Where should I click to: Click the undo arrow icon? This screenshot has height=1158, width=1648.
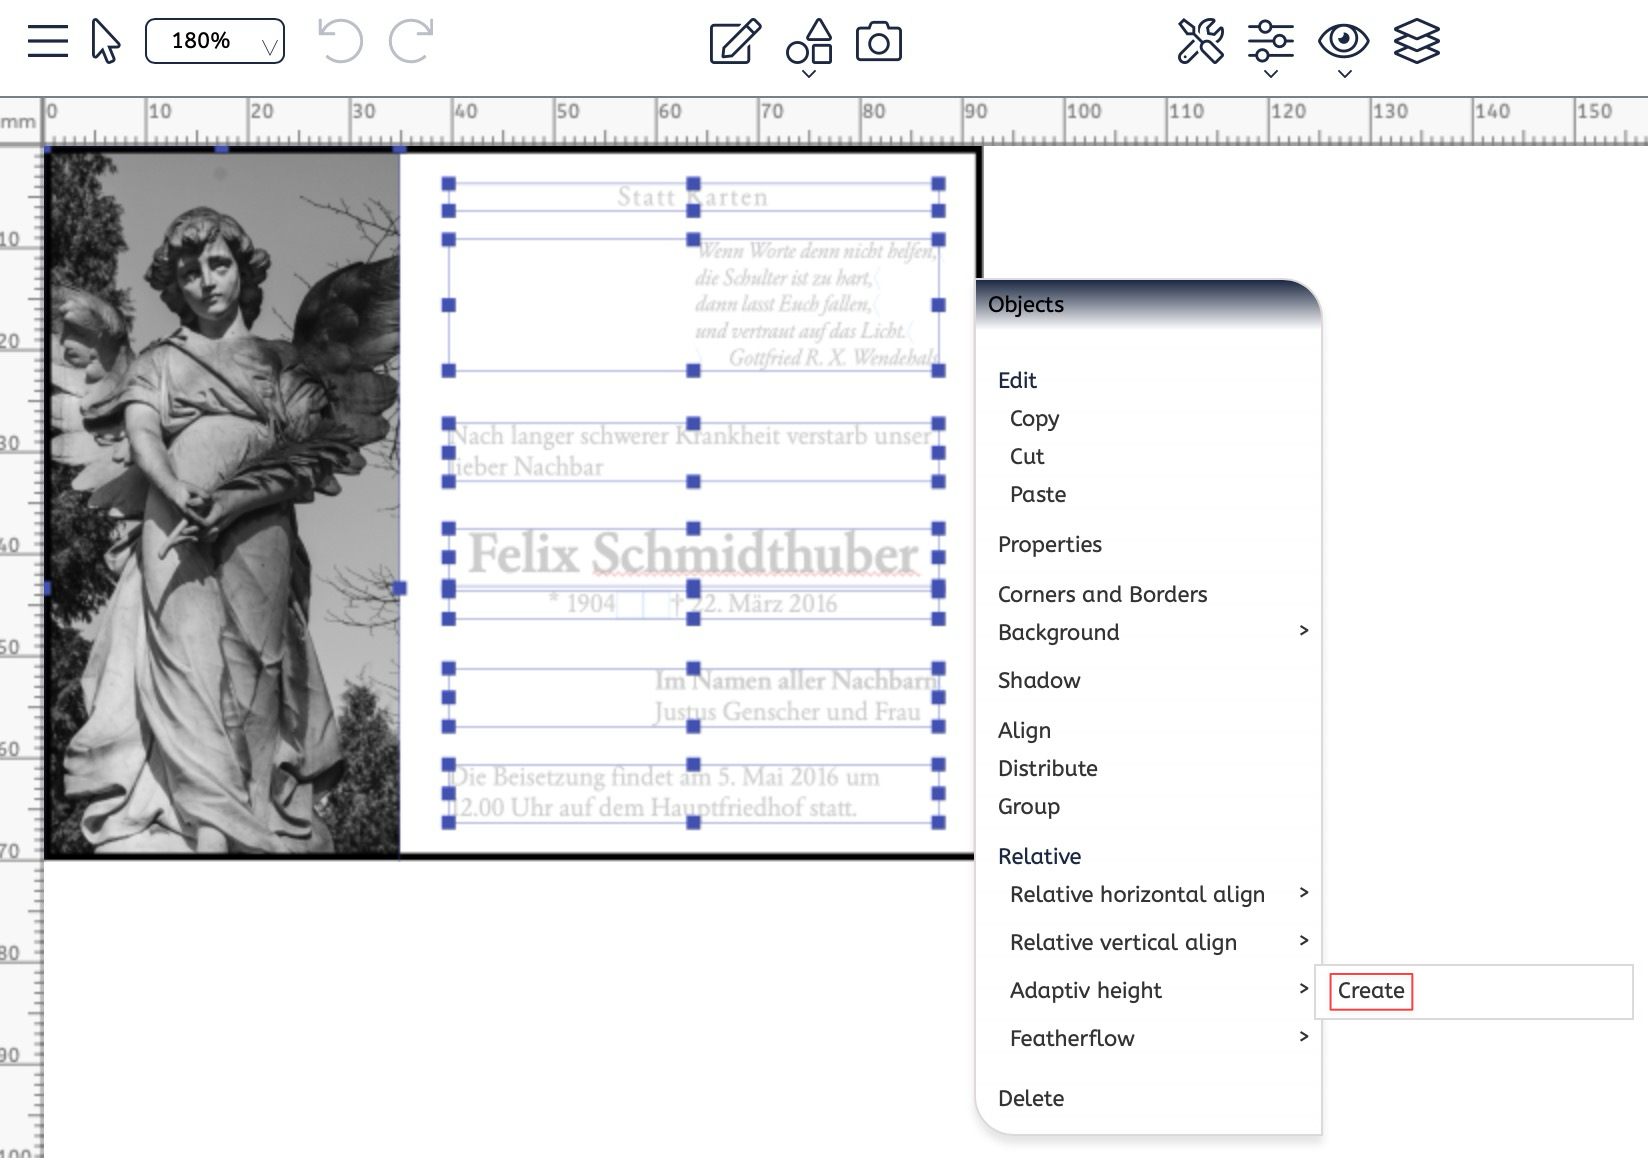pos(339,42)
